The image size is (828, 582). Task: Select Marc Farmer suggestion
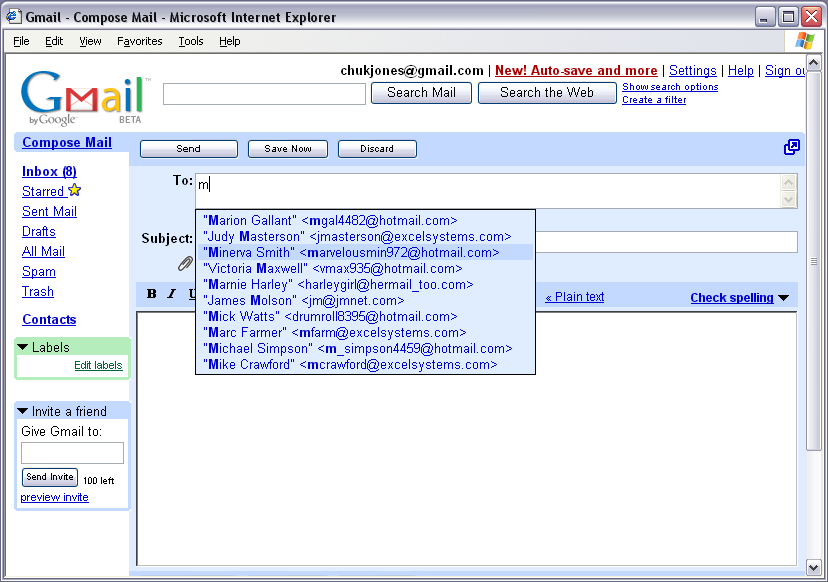(x=365, y=332)
